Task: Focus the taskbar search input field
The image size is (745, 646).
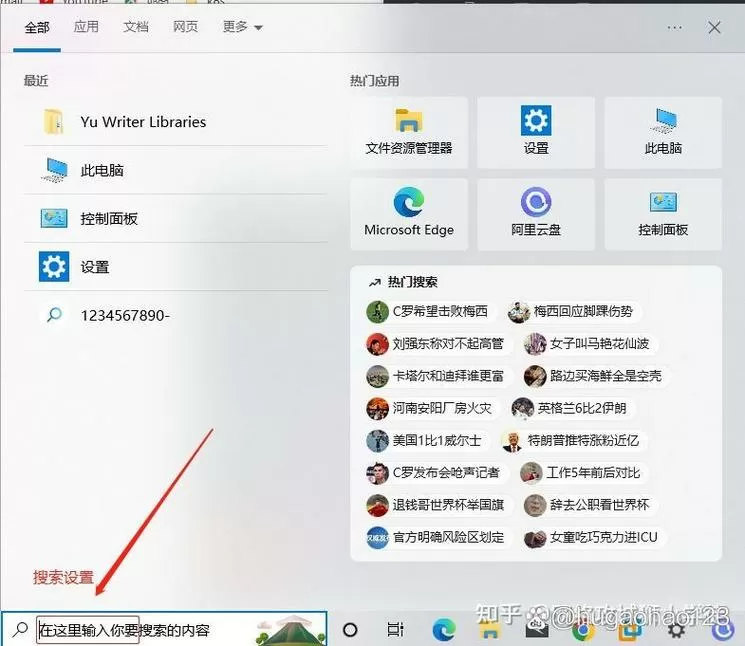Action: coord(164,630)
